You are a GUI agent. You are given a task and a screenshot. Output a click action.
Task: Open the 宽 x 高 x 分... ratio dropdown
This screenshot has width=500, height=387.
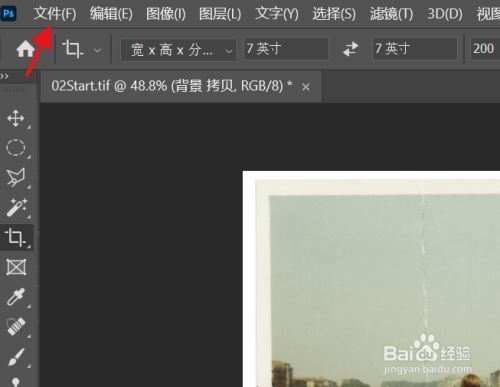(x=178, y=50)
